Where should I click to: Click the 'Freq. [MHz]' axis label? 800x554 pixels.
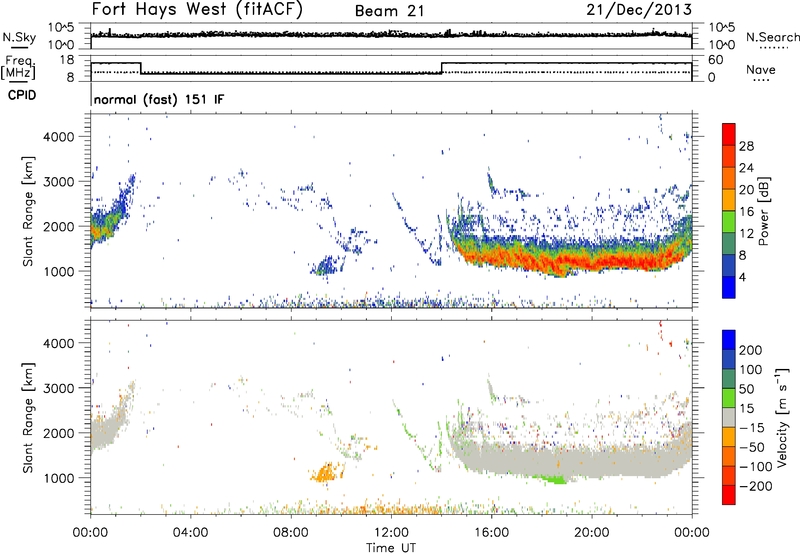pyautogui.click(x=18, y=68)
